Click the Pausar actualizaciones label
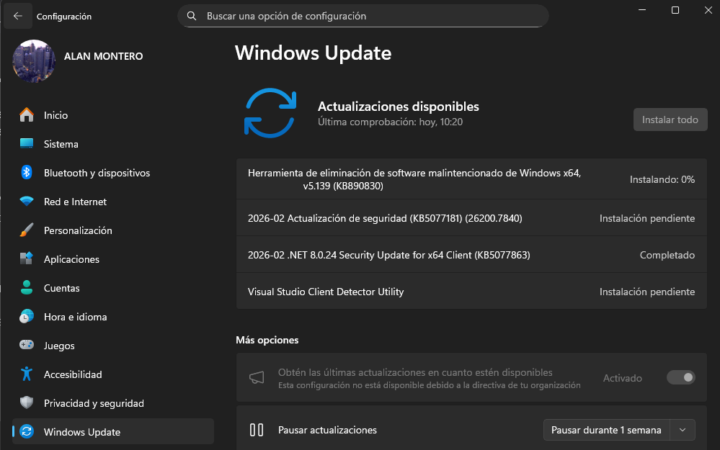720x450 pixels. (327, 430)
